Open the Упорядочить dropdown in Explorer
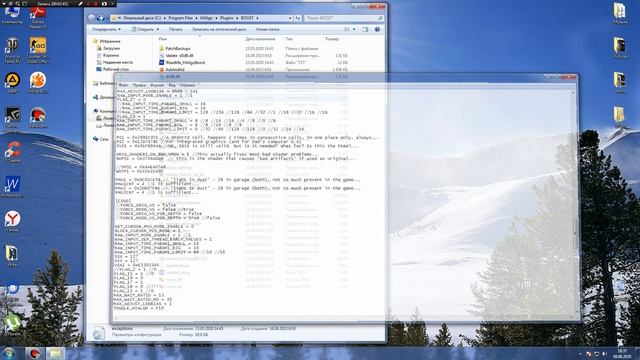The height and width of the screenshot is (360, 640). pyautogui.click(x=106, y=29)
